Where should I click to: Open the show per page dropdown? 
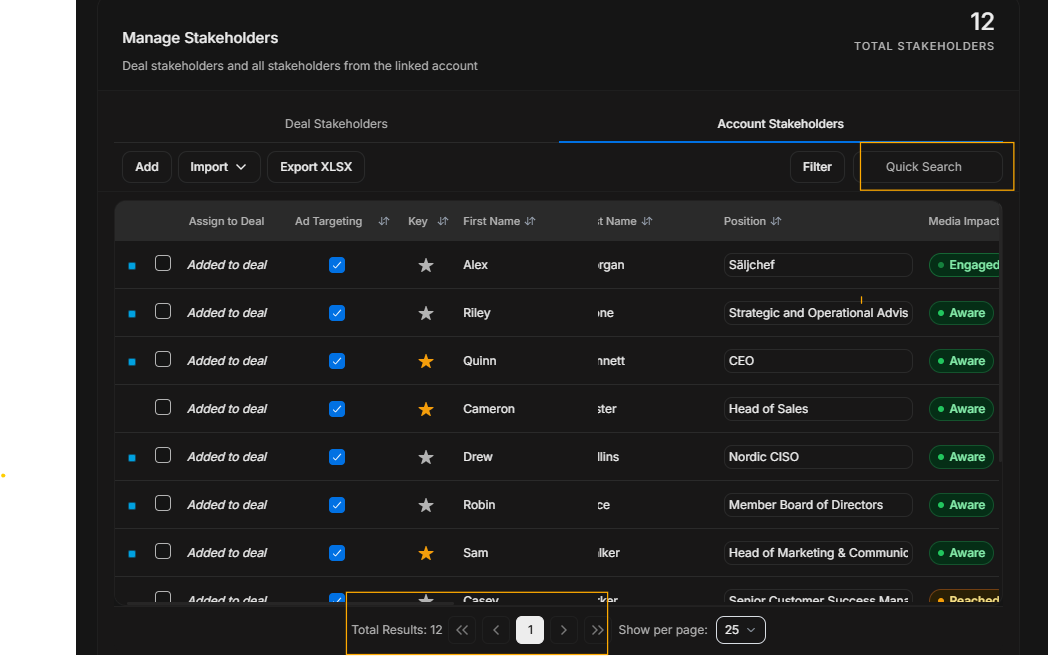coord(741,630)
